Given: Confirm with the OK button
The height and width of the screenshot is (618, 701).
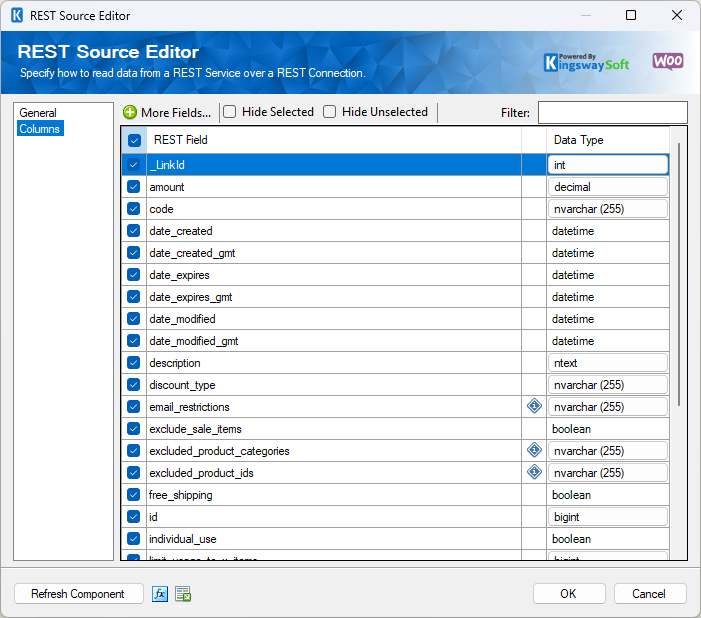Looking at the screenshot, I should pyautogui.click(x=569, y=593).
